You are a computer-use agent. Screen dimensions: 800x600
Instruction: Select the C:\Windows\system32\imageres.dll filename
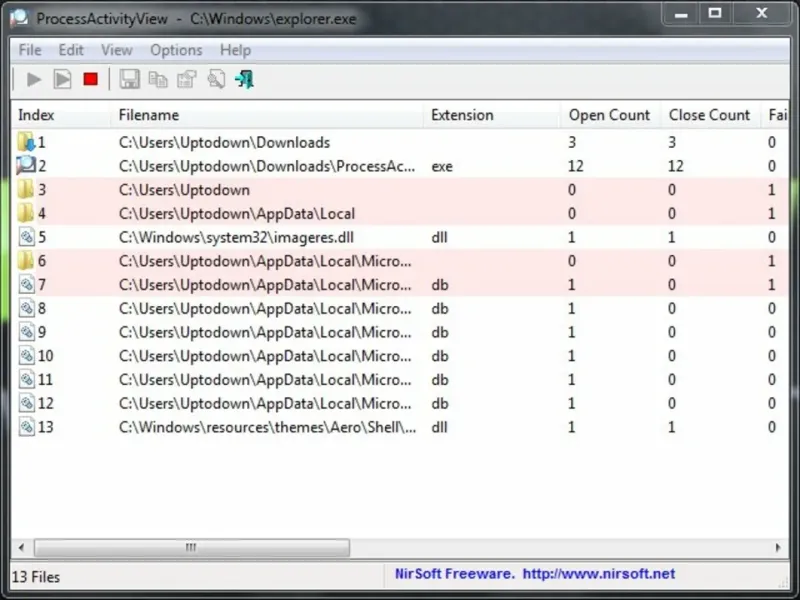236,237
